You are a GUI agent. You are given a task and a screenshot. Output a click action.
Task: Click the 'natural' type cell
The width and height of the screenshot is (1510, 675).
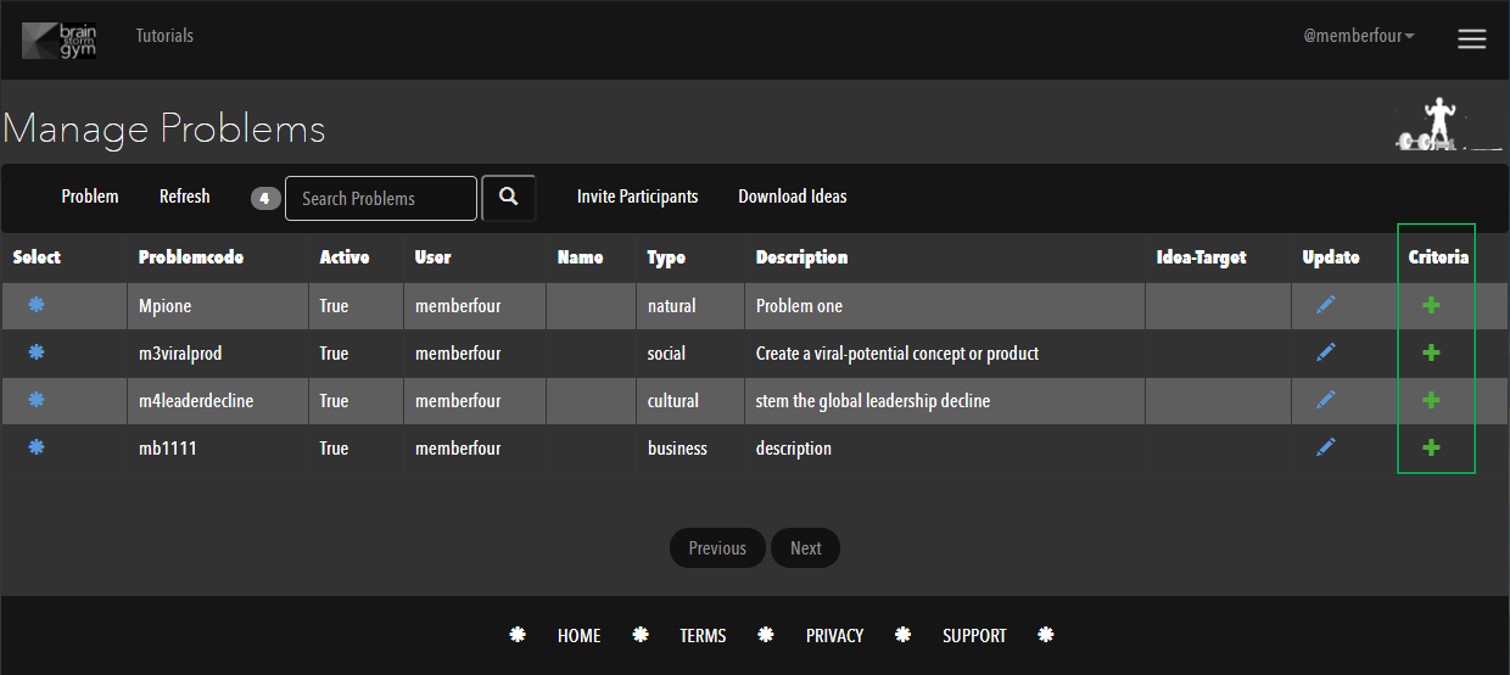click(x=671, y=306)
